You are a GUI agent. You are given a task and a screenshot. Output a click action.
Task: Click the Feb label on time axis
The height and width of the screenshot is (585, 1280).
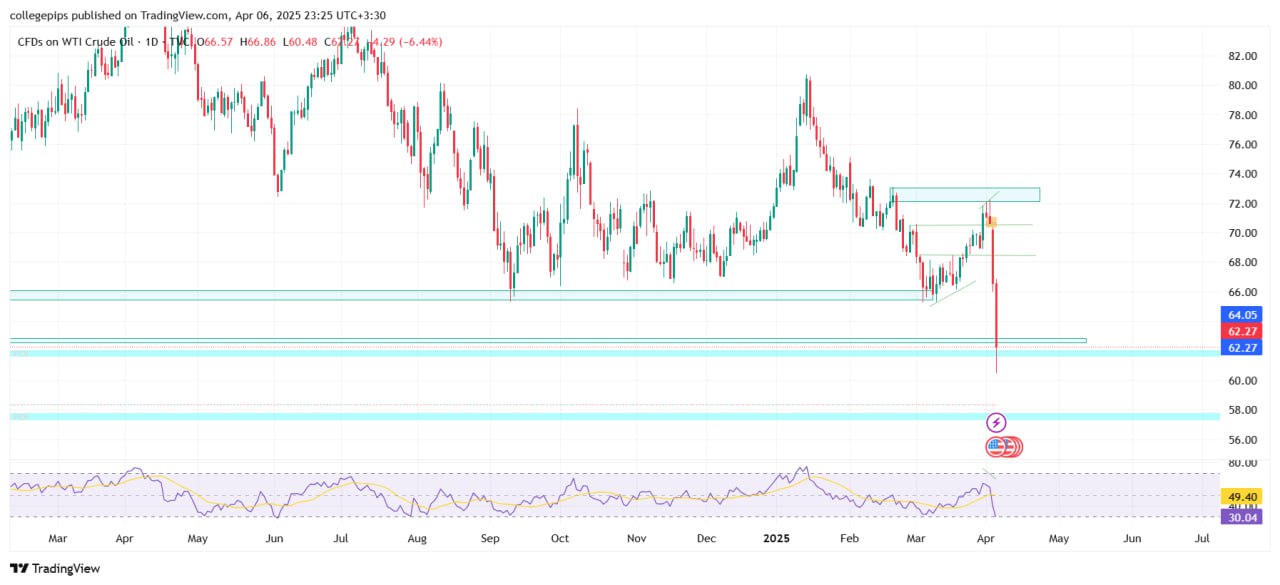[849, 538]
